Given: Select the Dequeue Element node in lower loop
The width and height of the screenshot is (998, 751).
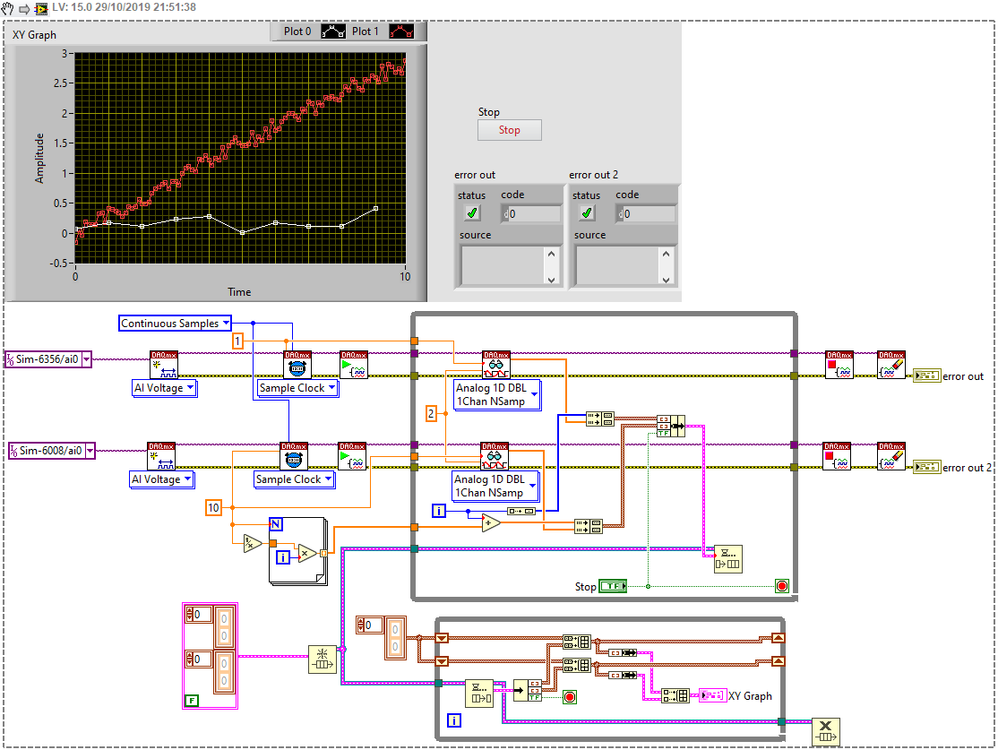Looking at the screenshot, I should click(x=479, y=693).
